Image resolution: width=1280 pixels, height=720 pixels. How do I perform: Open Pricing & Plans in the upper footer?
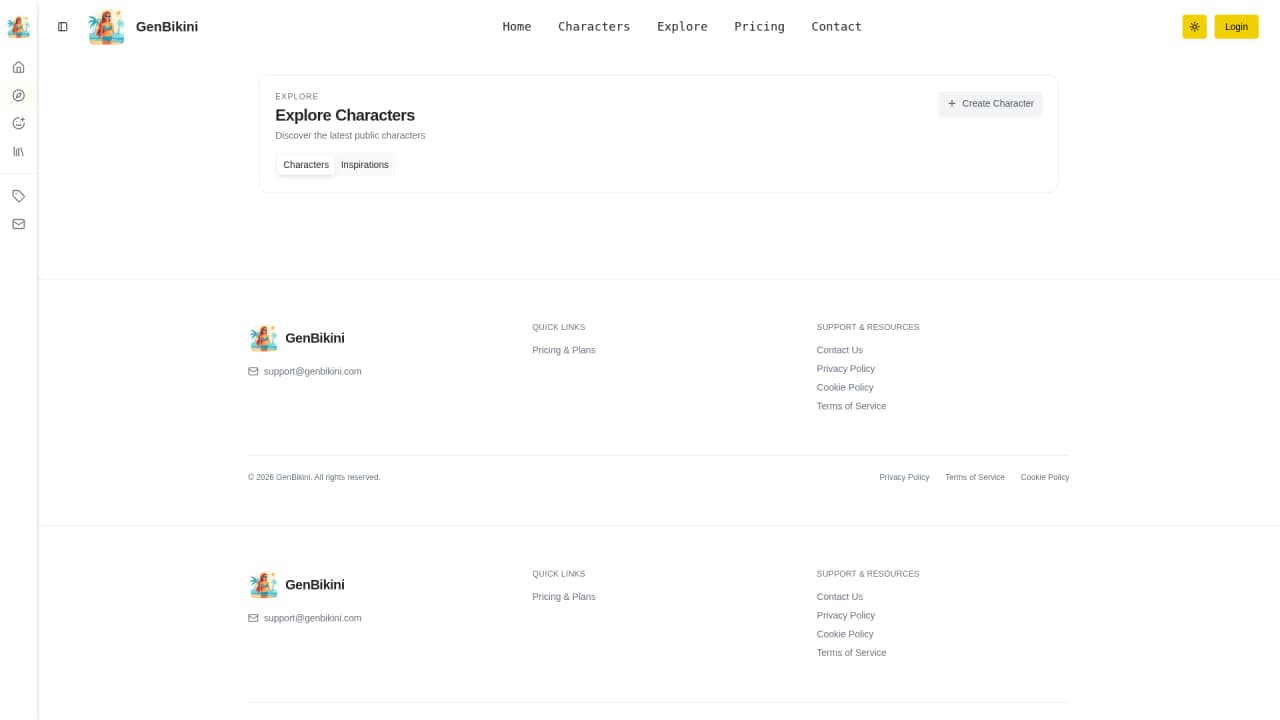pyautogui.click(x=564, y=350)
